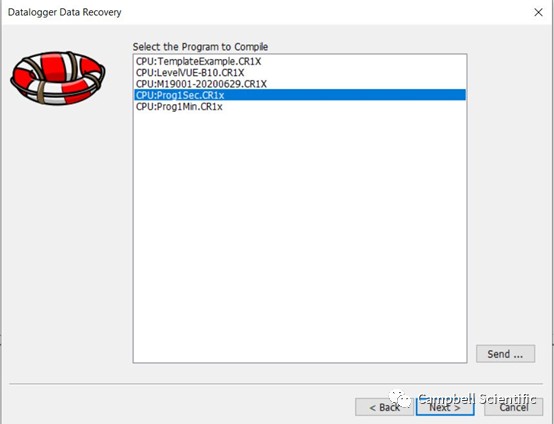Viewport: 554px width, 424px height.
Task: Click the Datalogger Data Recovery title text
Action: tap(65, 12)
